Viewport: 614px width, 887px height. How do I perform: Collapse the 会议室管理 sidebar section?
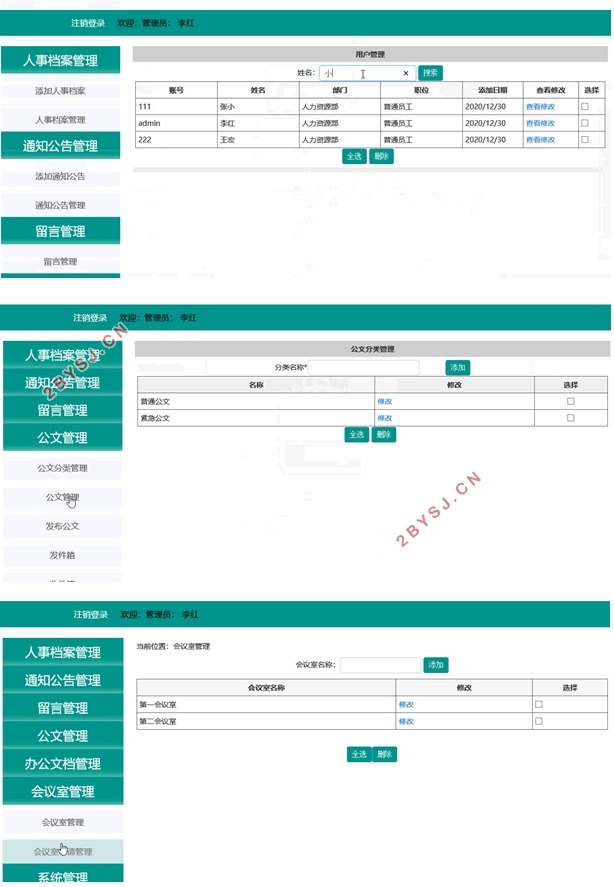pos(63,792)
